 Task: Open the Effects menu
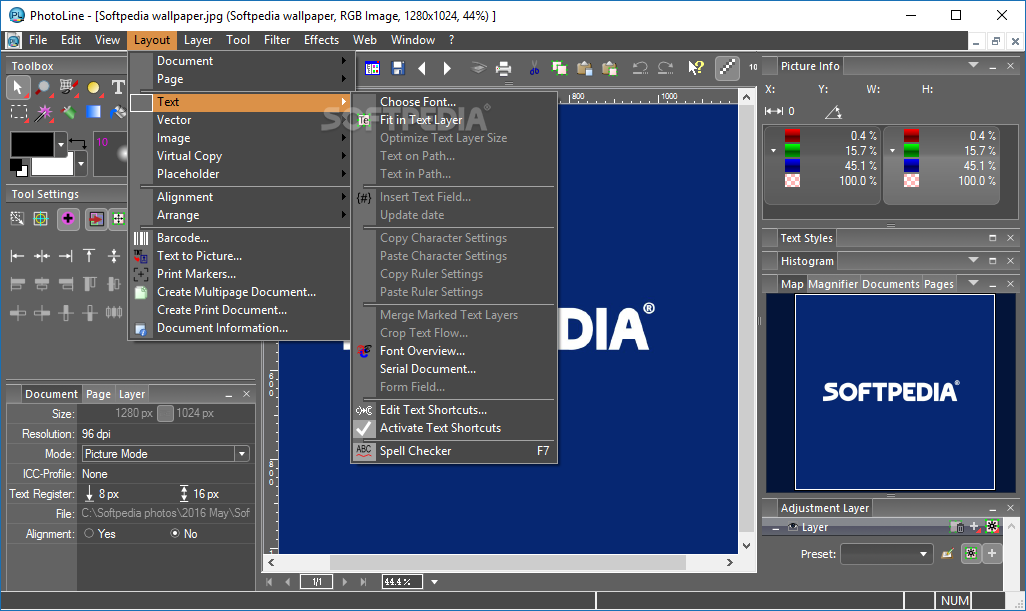[x=321, y=40]
